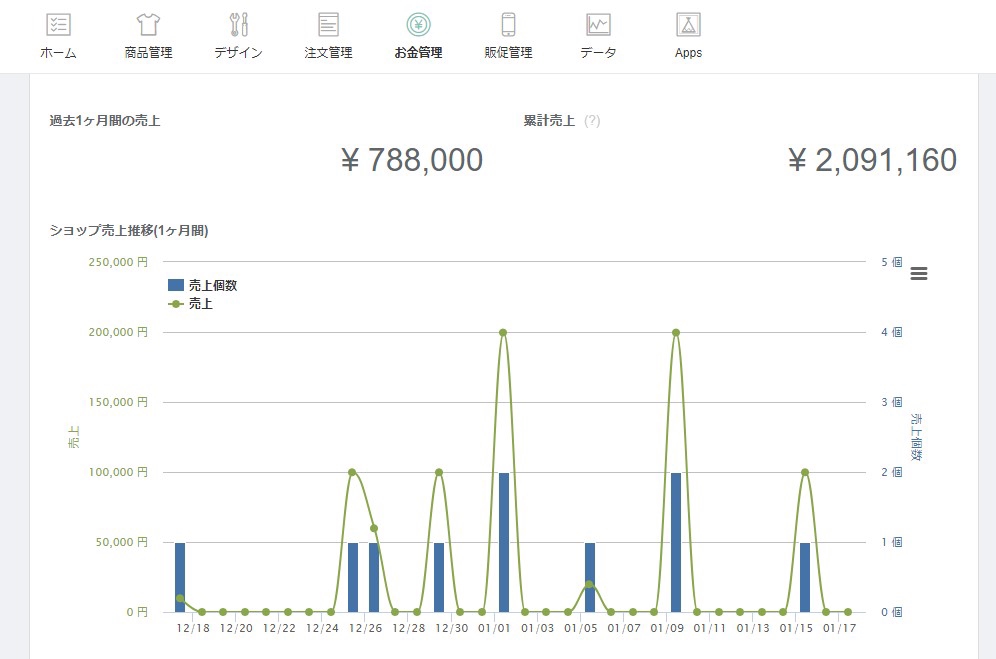Click the 2 個 right axis label

click(x=892, y=472)
